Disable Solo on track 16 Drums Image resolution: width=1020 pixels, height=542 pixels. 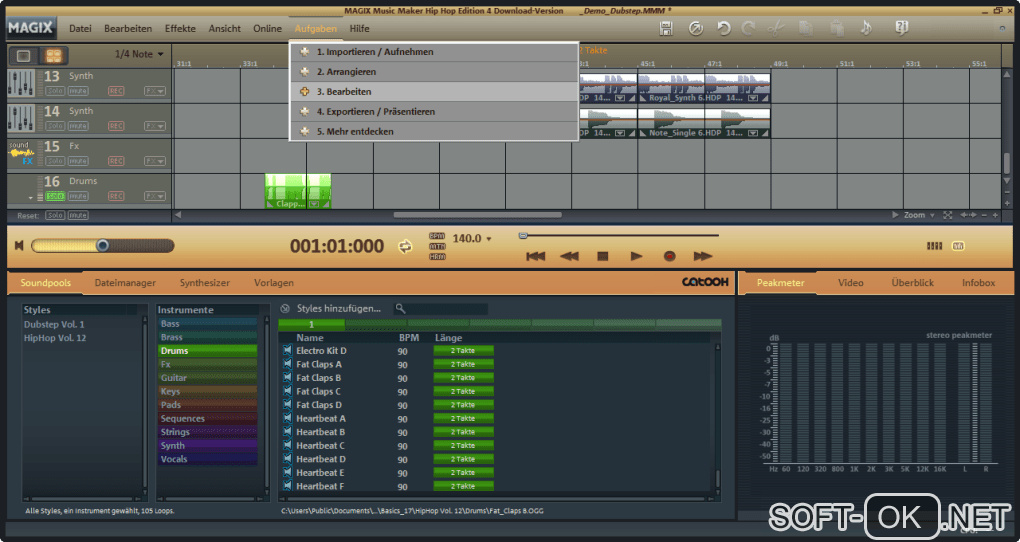pos(55,196)
